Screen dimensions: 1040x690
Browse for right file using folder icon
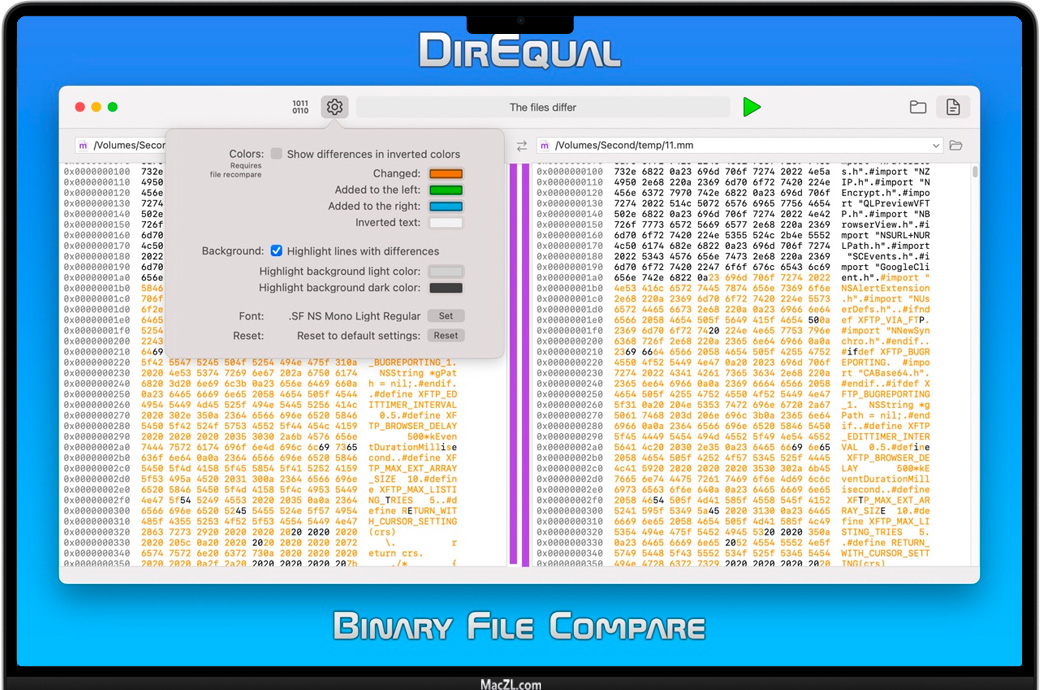[956, 146]
